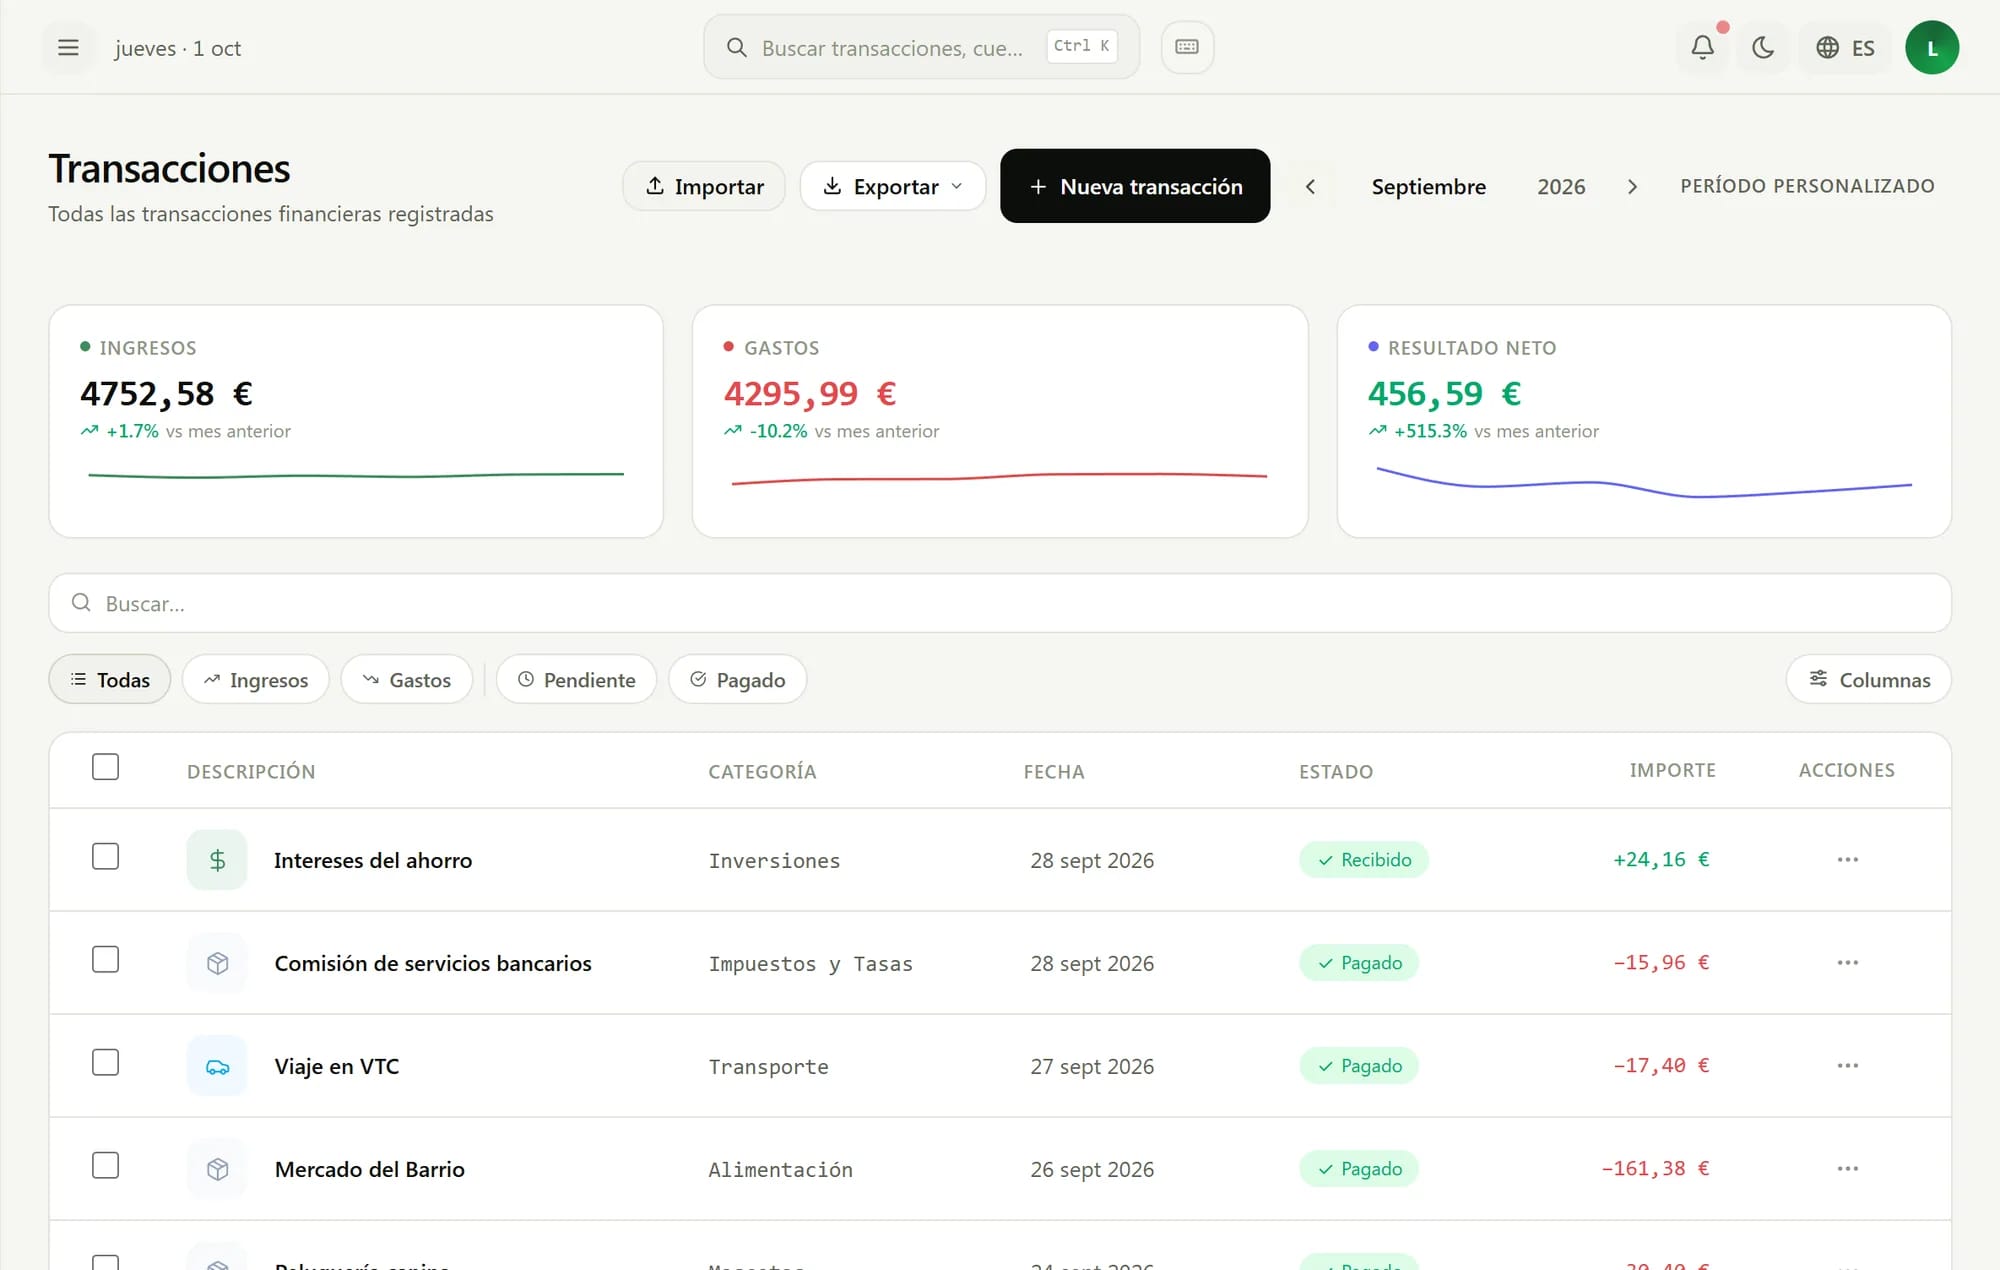2000x1270 pixels.
Task: Open actions menu for Intereses del ahorro
Action: click(x=1847, y=859)
